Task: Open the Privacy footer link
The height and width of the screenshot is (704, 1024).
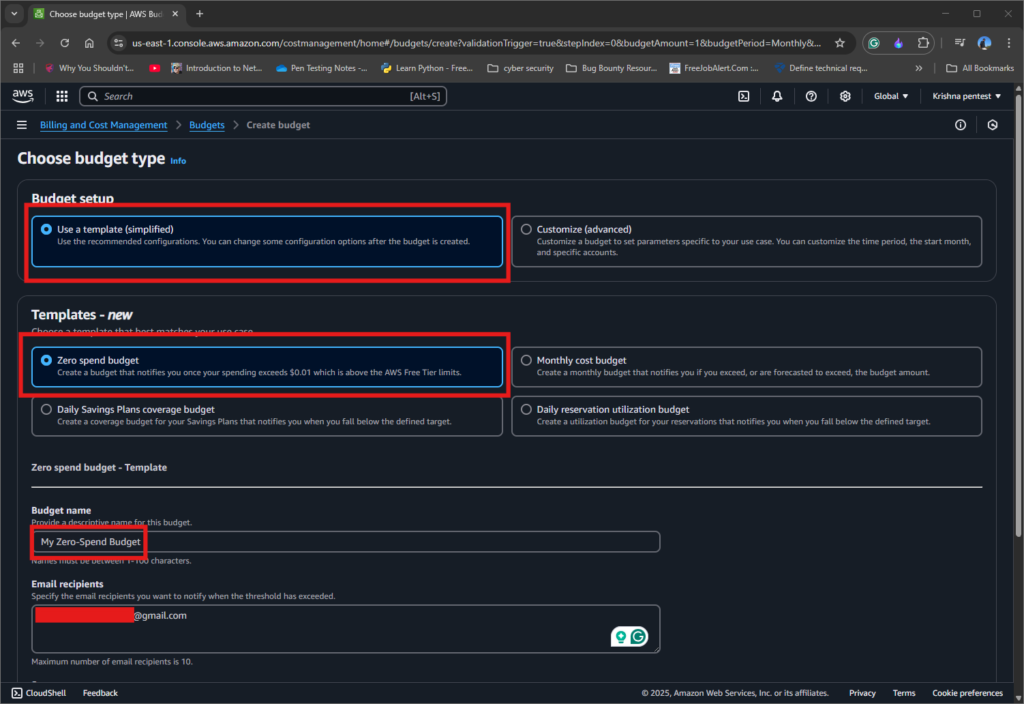Action: point(862,693)
